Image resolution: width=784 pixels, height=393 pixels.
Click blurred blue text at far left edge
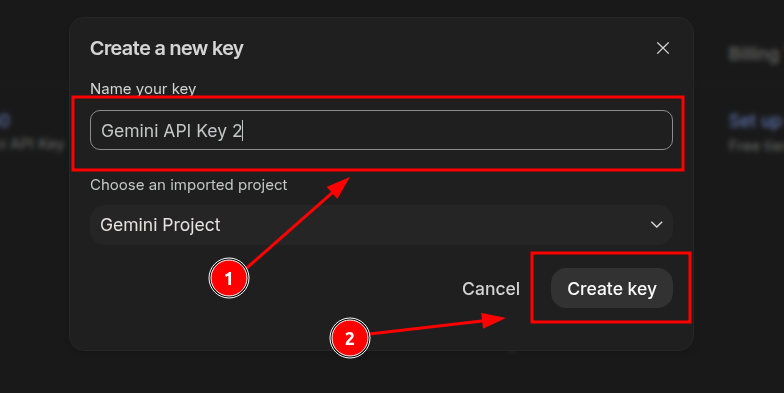click(5, 120)
